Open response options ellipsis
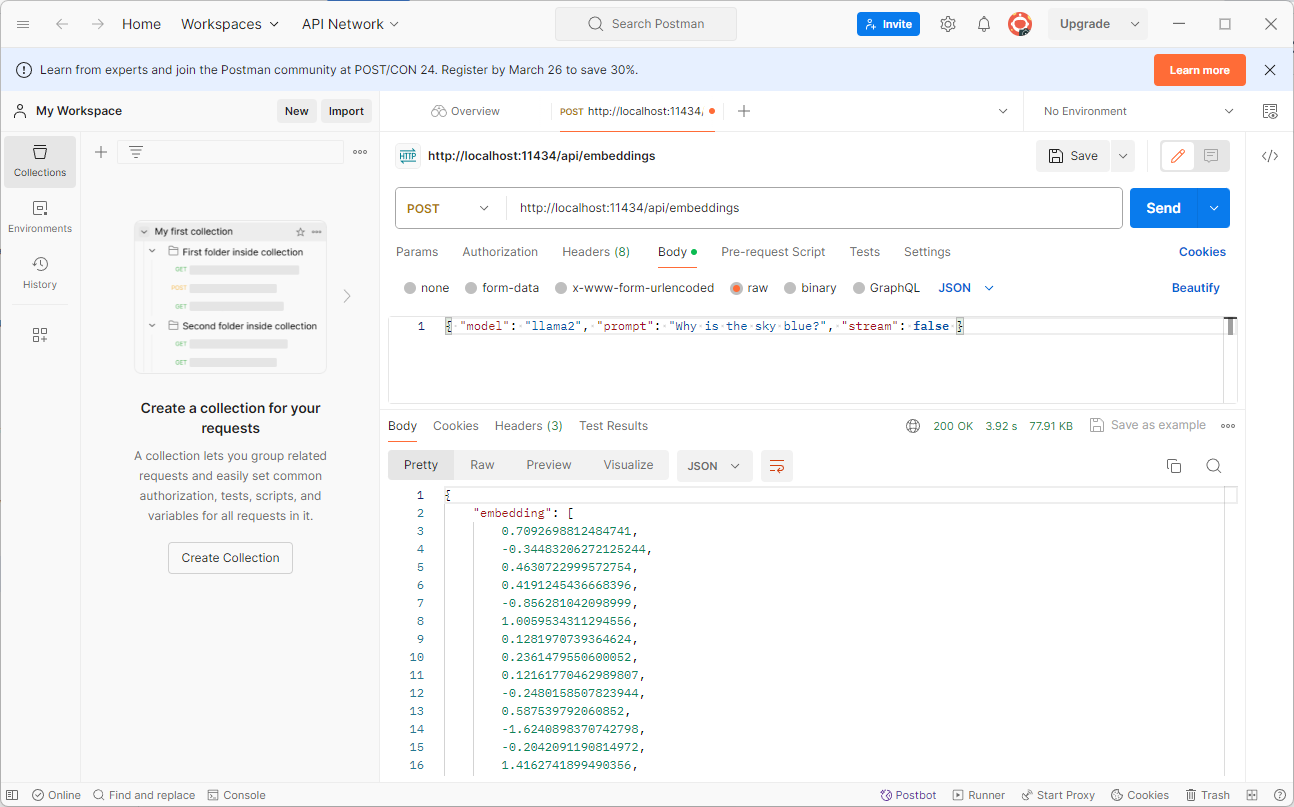The height and width of the screenshot is (807, 1294). [x=1228, y=426]
